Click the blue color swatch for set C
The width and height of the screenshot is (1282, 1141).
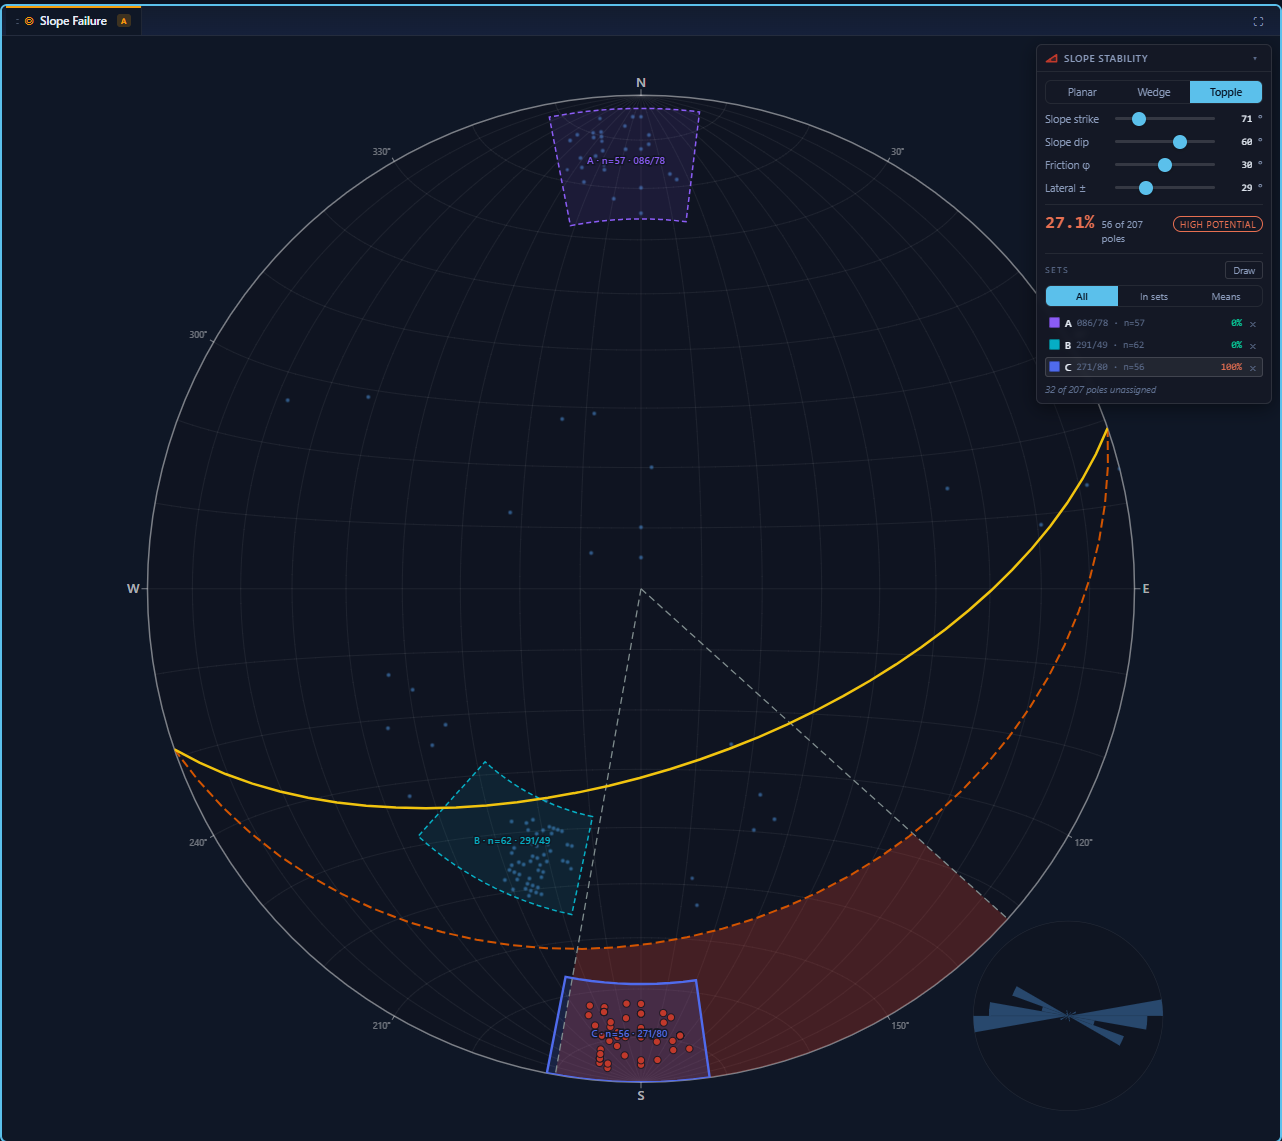[x=1054, y=367]
